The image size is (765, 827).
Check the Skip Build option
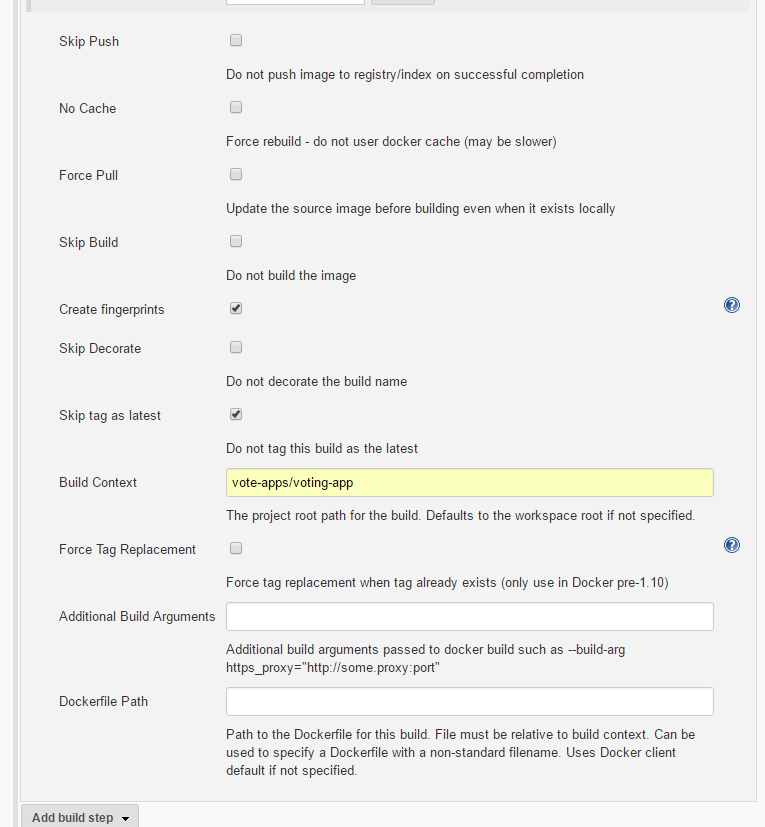[236, 241]
